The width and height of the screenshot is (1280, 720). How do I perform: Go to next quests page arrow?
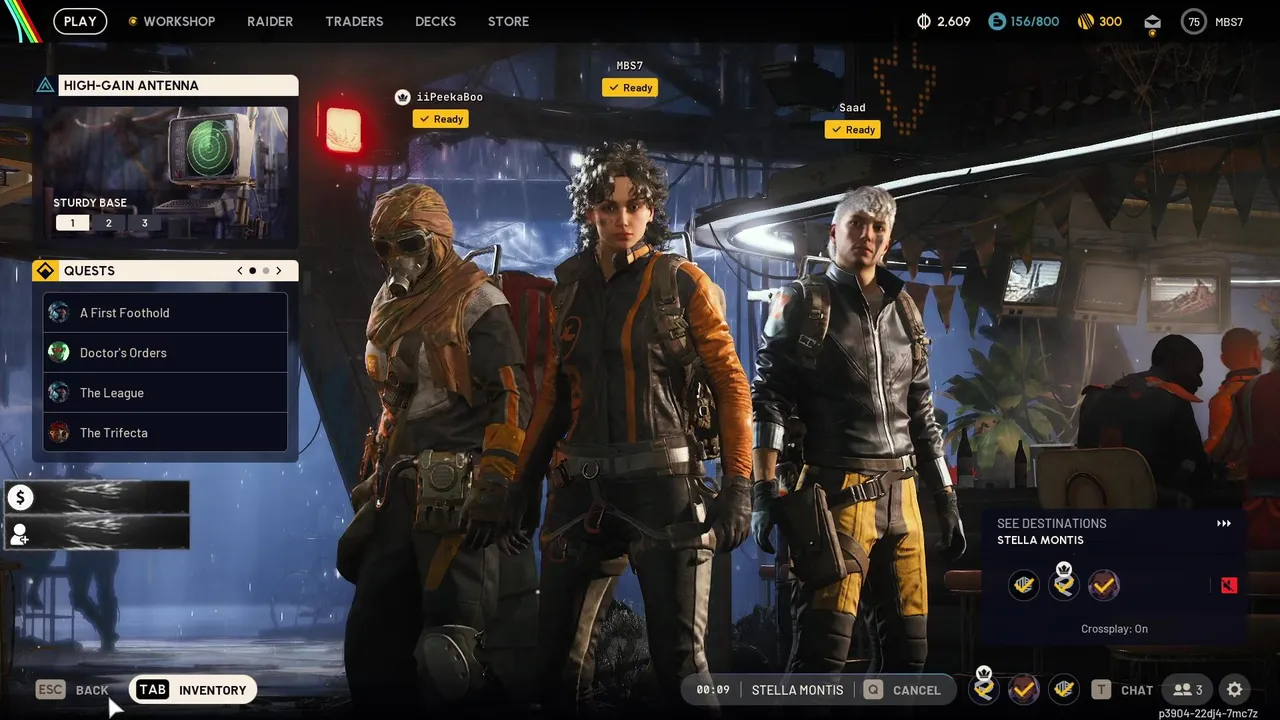[x=278, y=271]
